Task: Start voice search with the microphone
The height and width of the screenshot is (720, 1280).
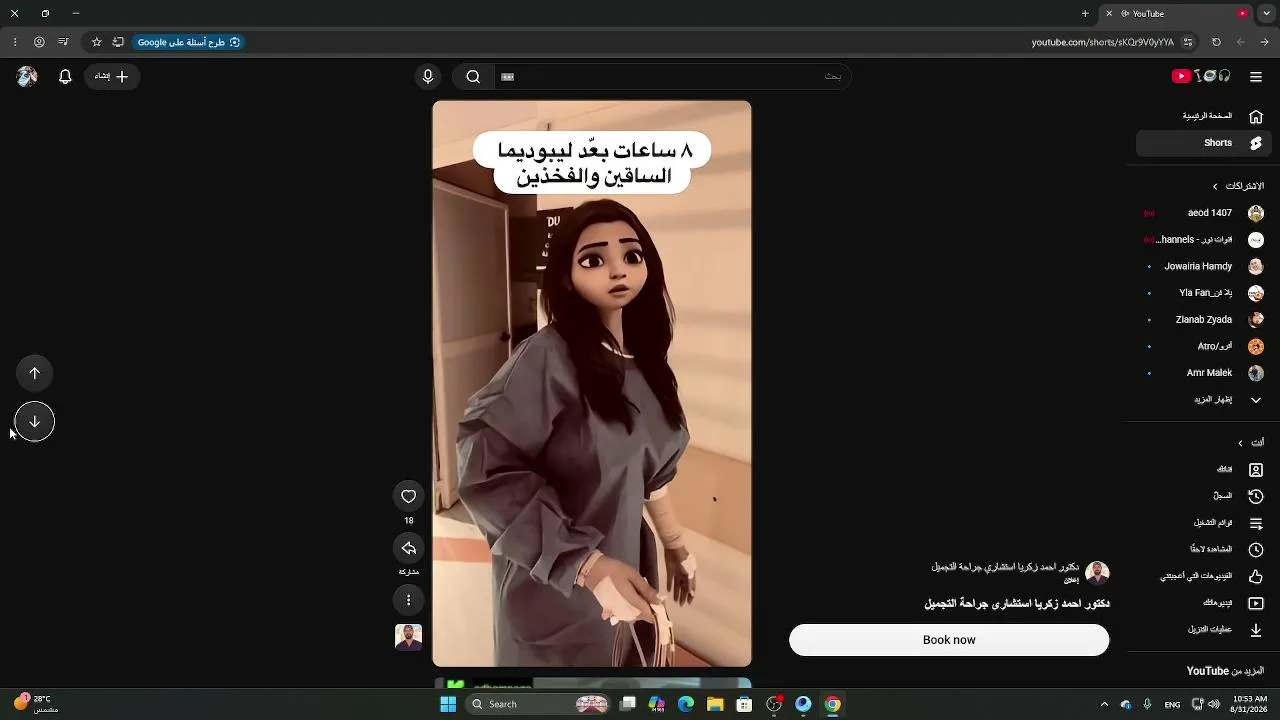Action: click(x=428, y=76)
